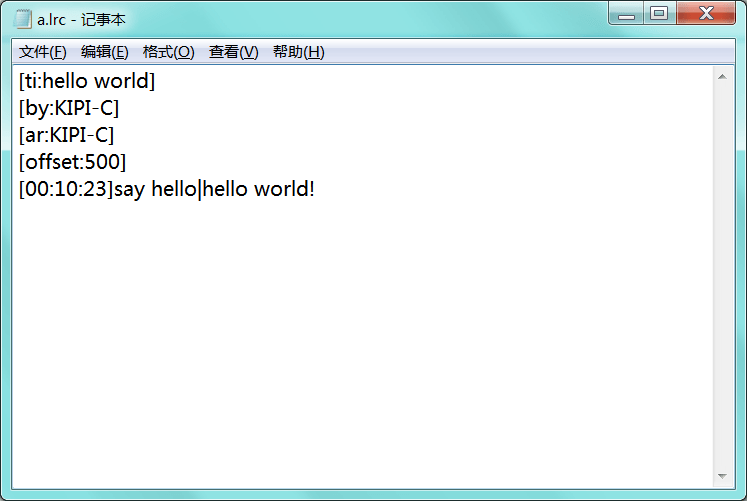Close the a.lrc Notepad window
The width and height of the screenshot is (747, 501).
(x=706, y=14)
